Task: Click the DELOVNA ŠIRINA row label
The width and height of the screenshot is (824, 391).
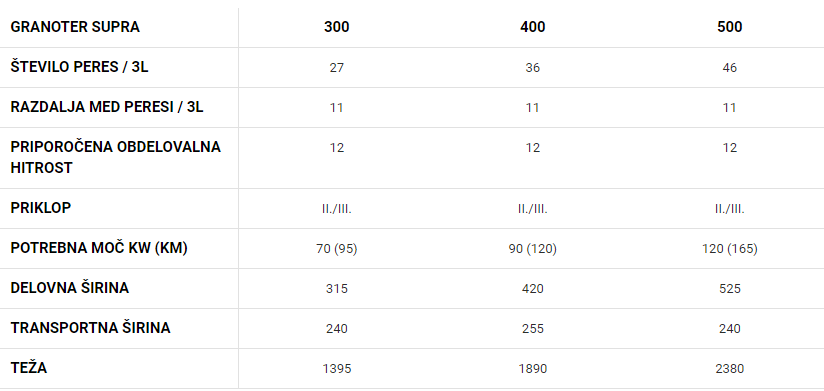Action: coord(69,287)
